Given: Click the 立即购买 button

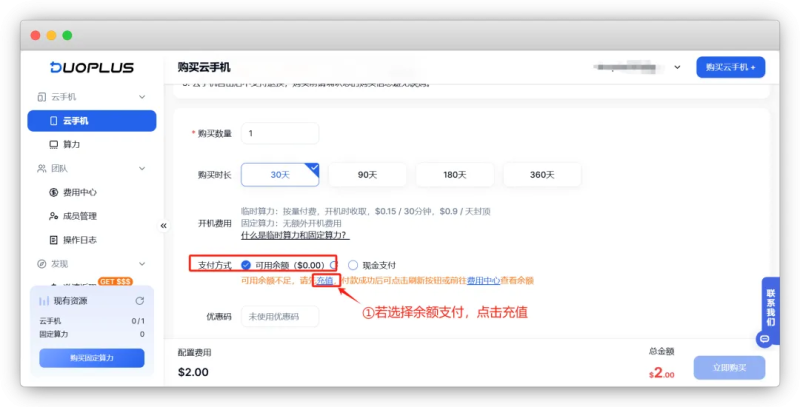Looking at the screenshot, I should [x=730, y=368].
